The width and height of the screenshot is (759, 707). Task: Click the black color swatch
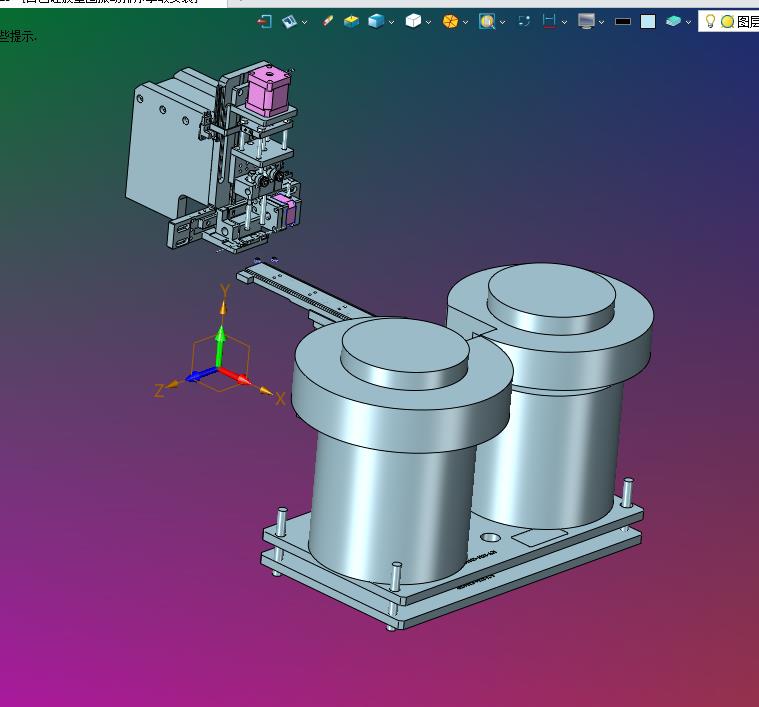tap(623, 22)
